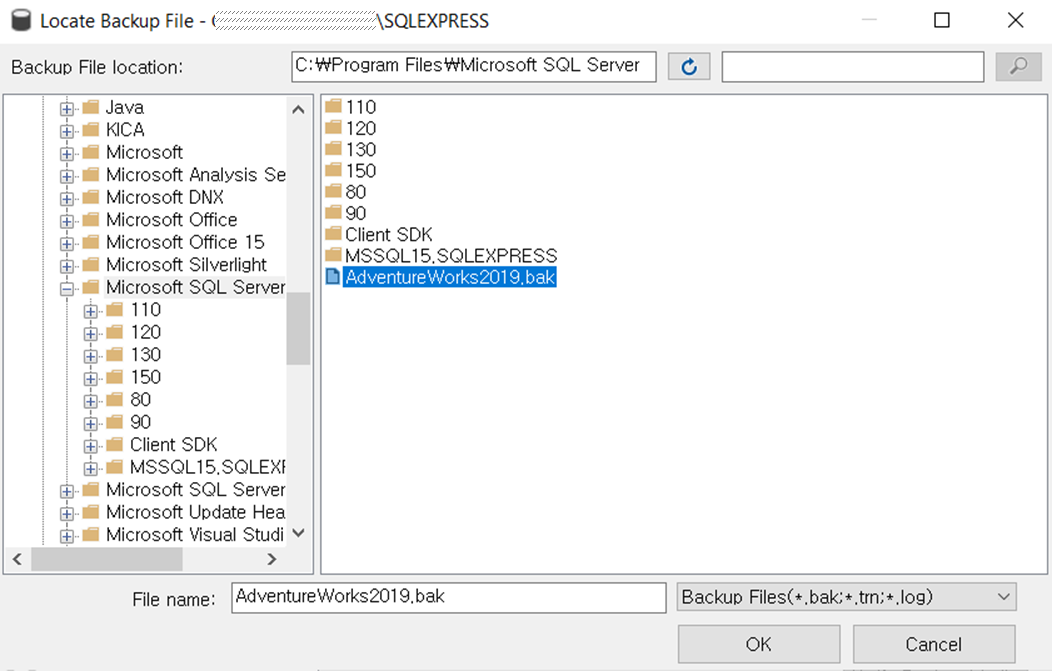Image resolution: width=1052 pixels, height=671 pixels.
Task: Select KICA folder in the tree
Action: pos(125,130)
